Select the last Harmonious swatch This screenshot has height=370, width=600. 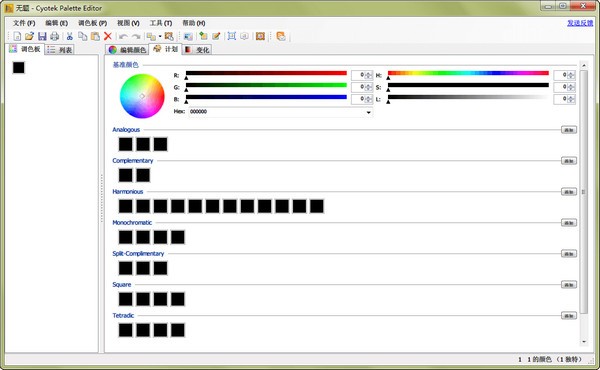point(317,206)
